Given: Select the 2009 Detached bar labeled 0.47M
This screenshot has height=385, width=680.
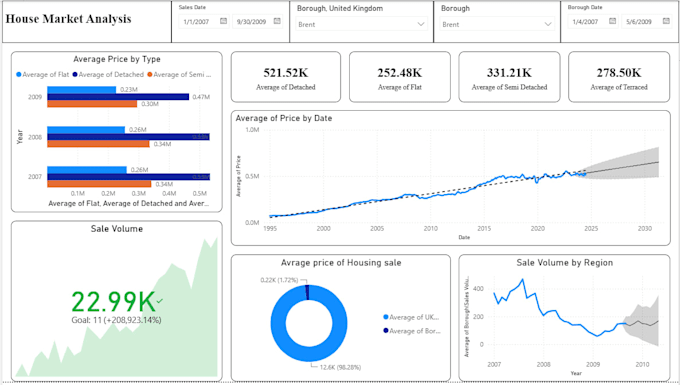Looking at the screenshot, I should pos(118,97).
